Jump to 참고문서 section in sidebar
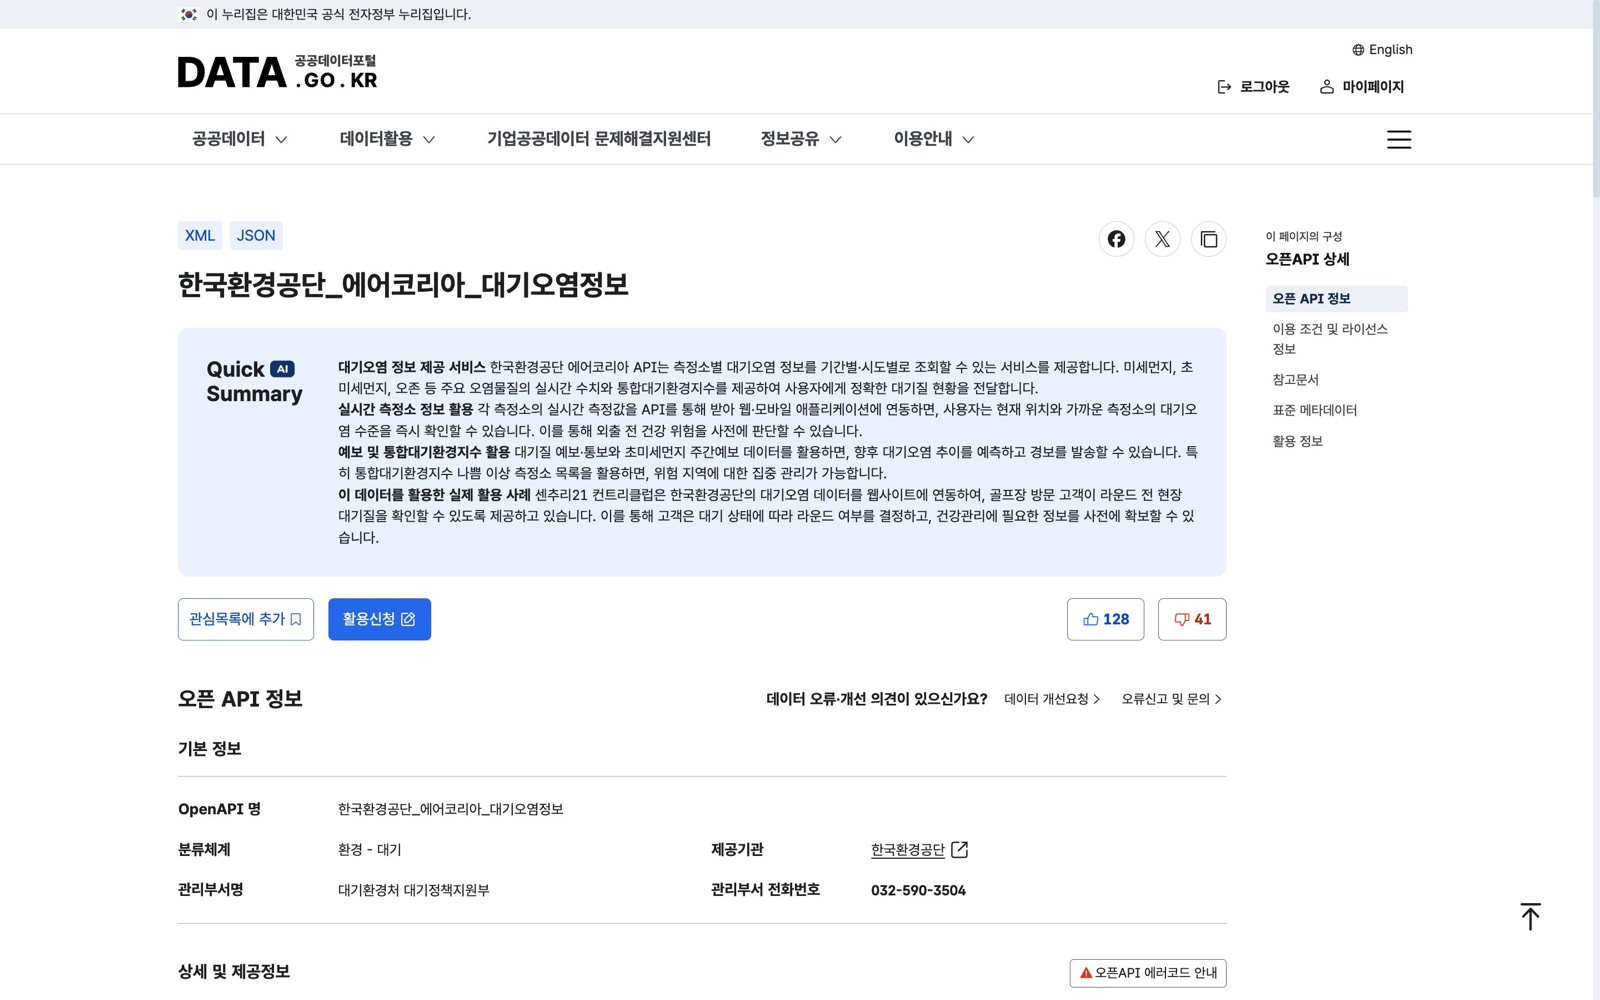1600x1000 pixels. pyautogui.click(x=1296, y=380)
